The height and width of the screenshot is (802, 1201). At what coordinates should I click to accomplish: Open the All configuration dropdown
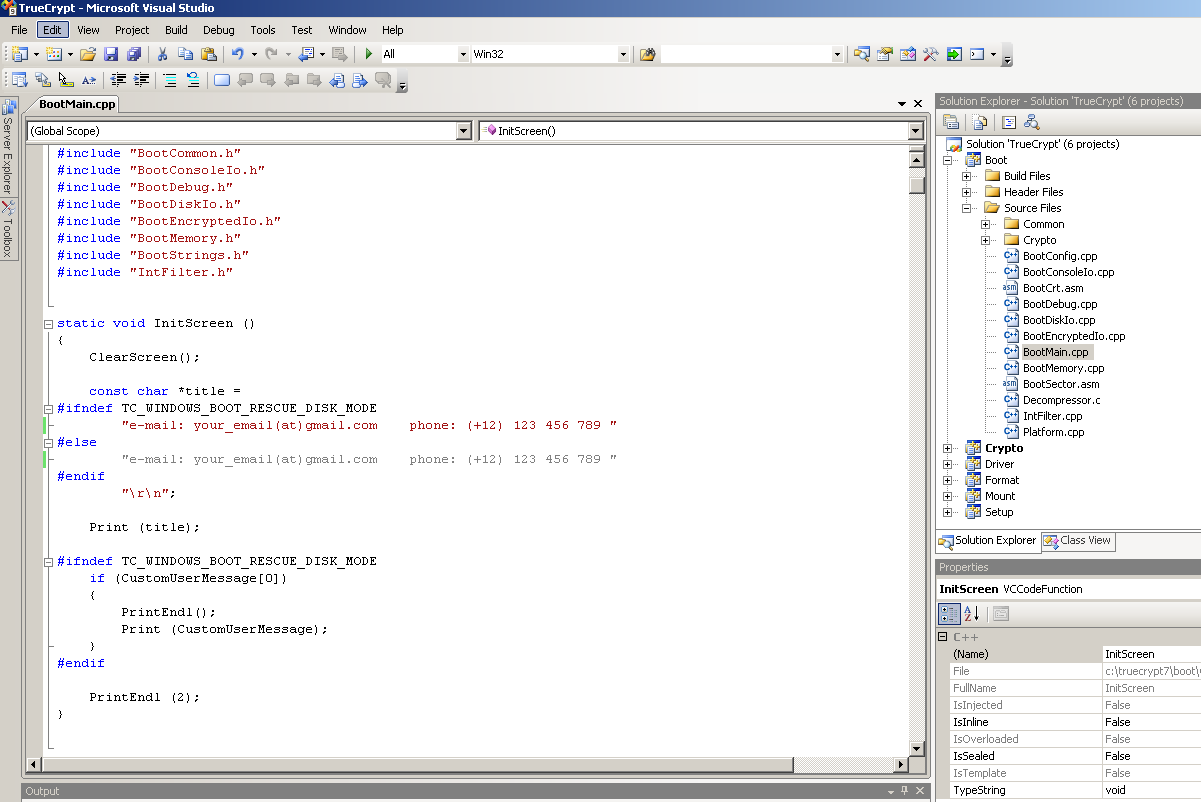[x=463, y=54]
